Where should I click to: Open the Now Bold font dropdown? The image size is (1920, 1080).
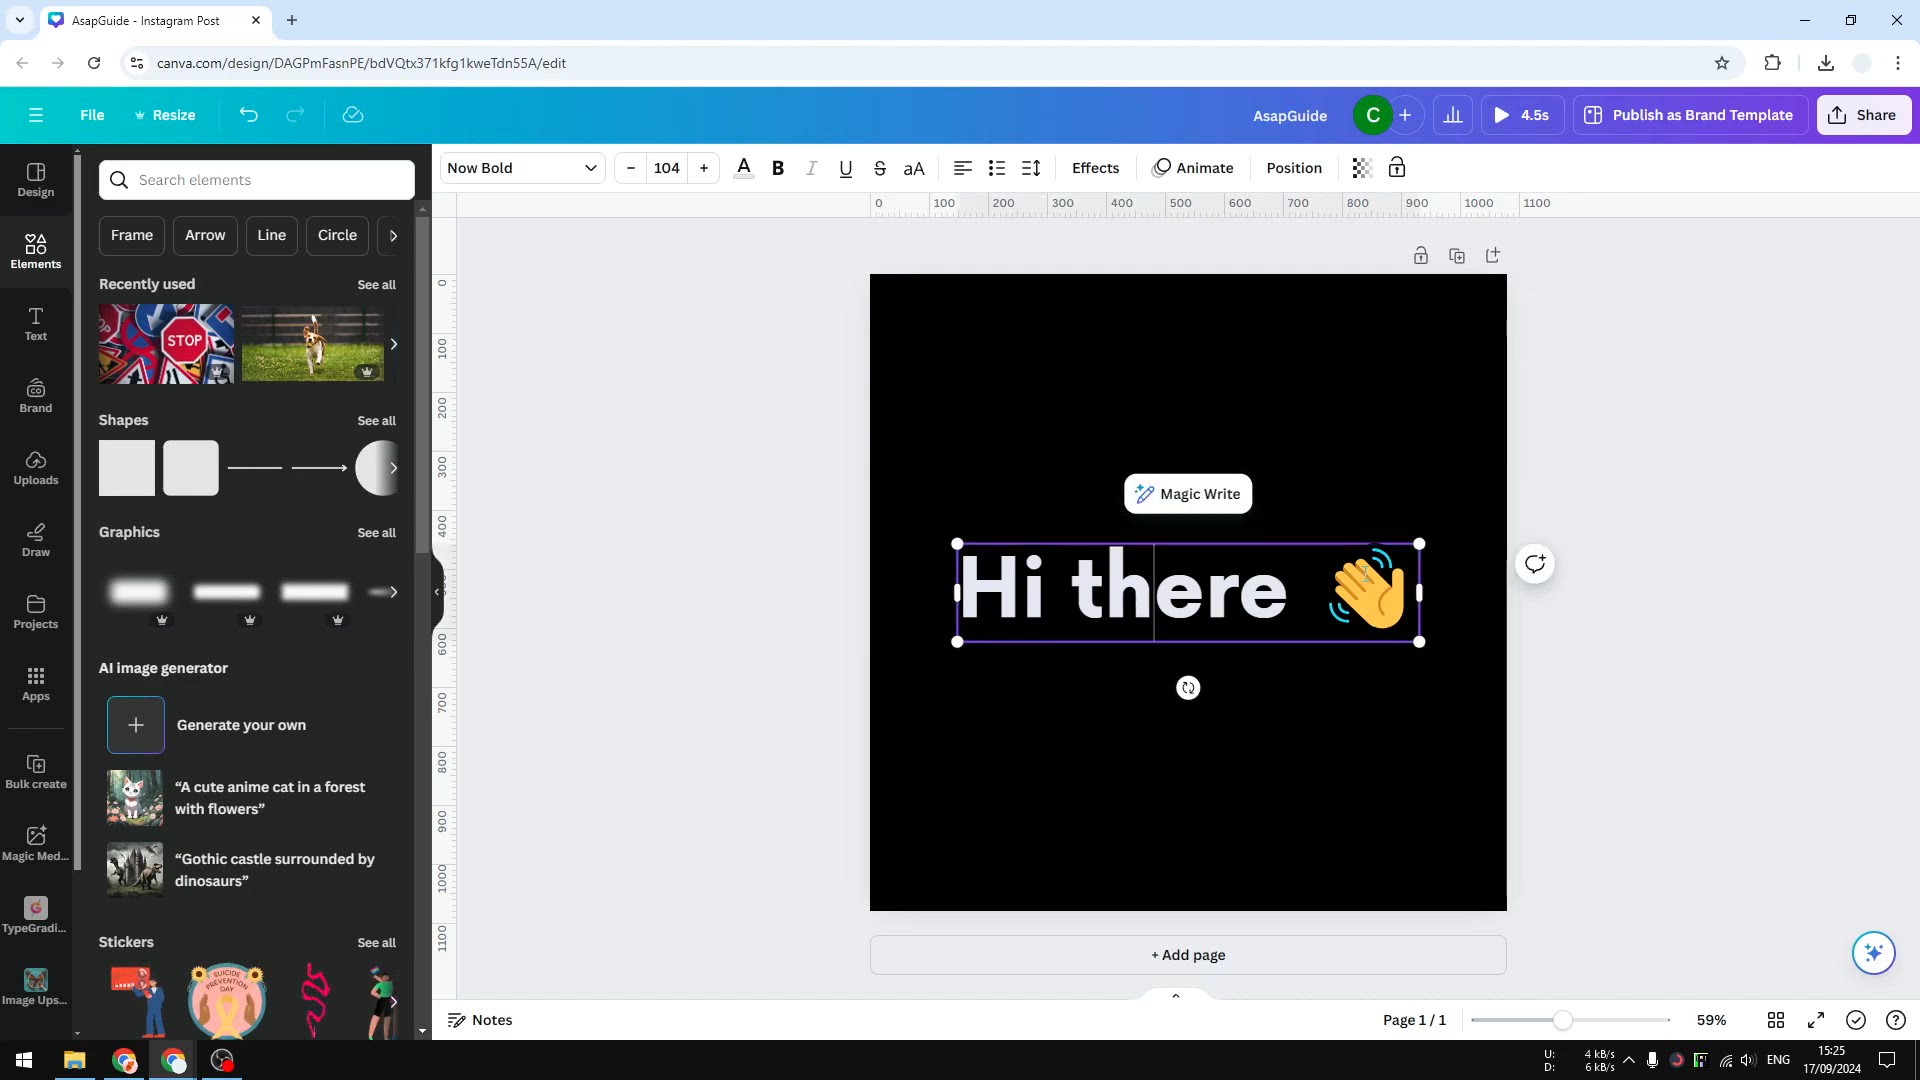522,168
